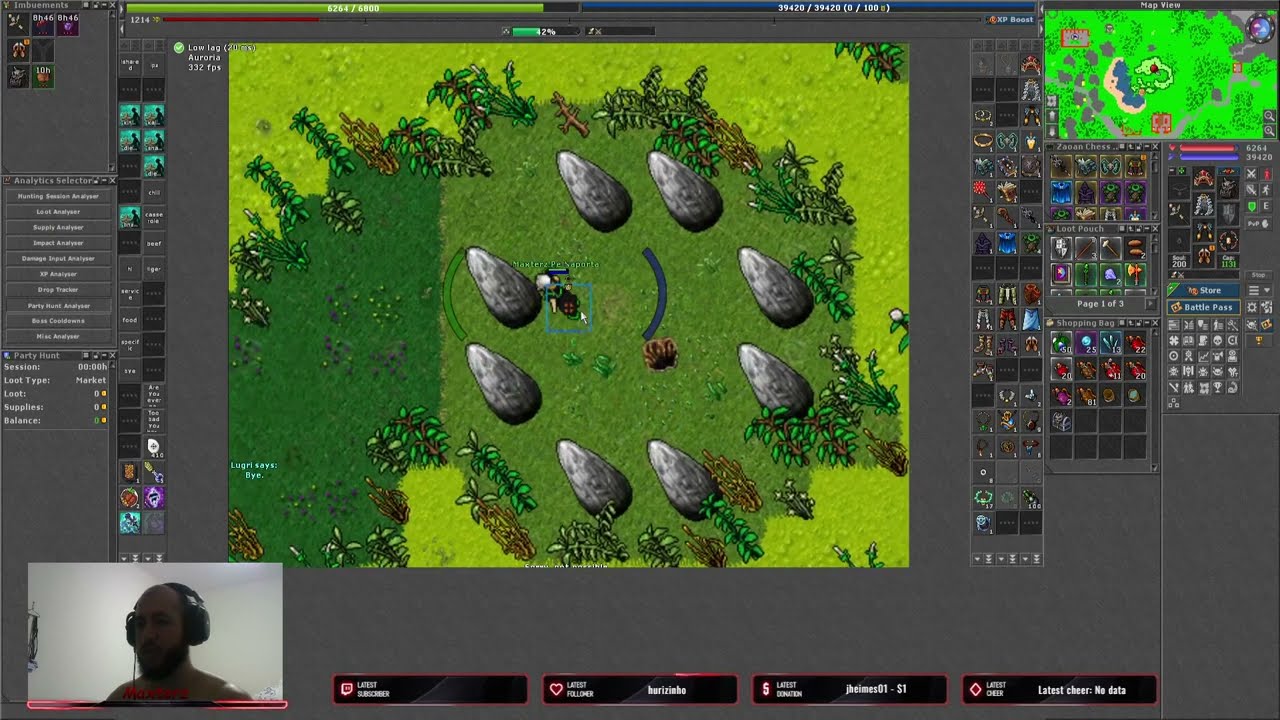Image resolution: width=1280 pixels, height=720 pixels.
Task: Select Impact Analyser
Action: 58,243
